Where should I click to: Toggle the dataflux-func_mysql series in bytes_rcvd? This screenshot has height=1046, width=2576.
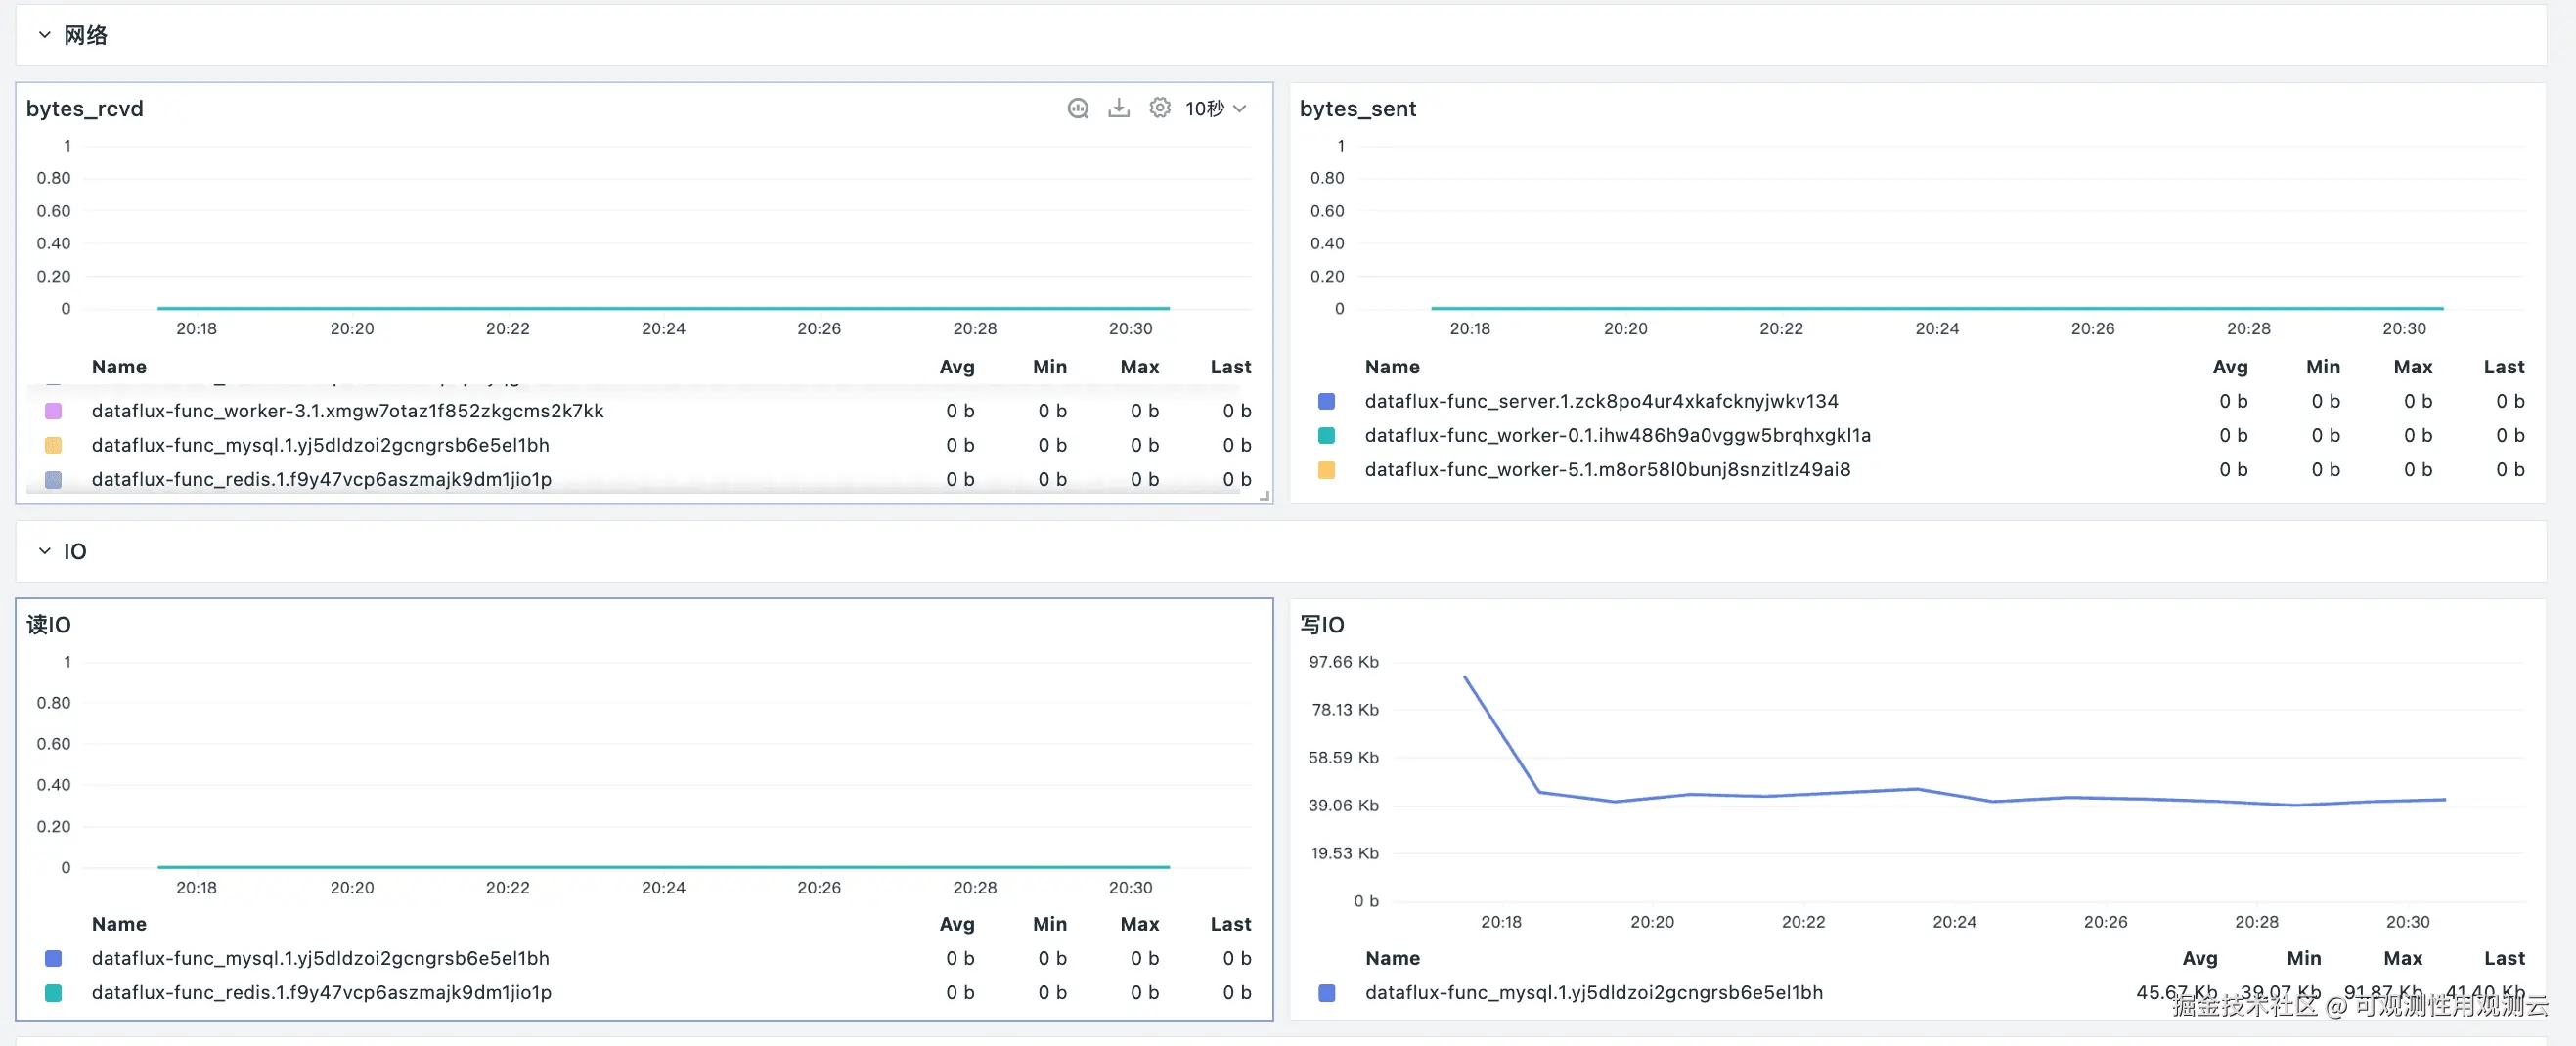coord(53,445)
